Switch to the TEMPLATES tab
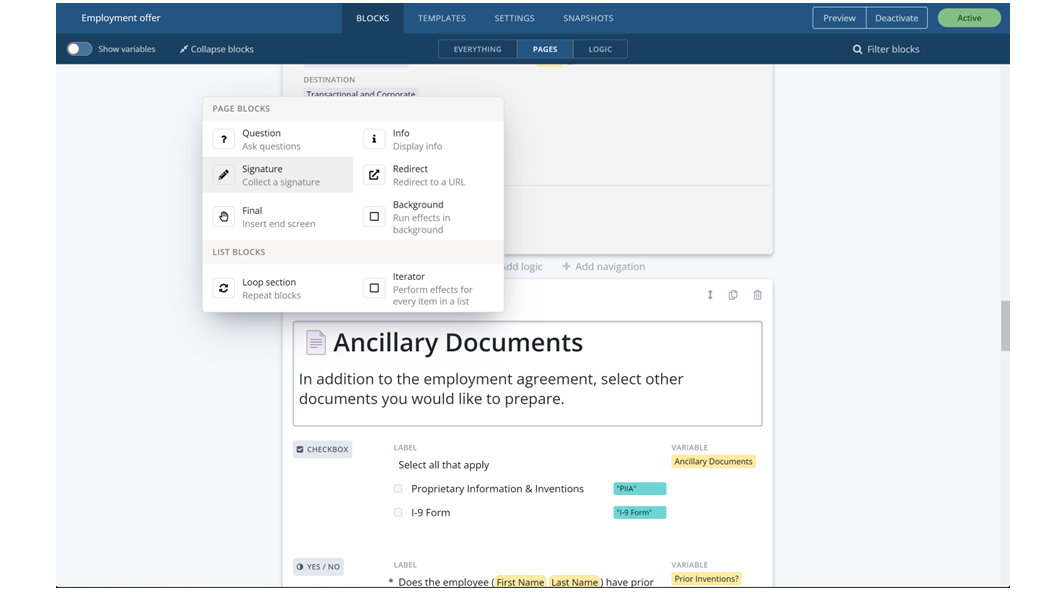1058x596 pixels. 441,17
